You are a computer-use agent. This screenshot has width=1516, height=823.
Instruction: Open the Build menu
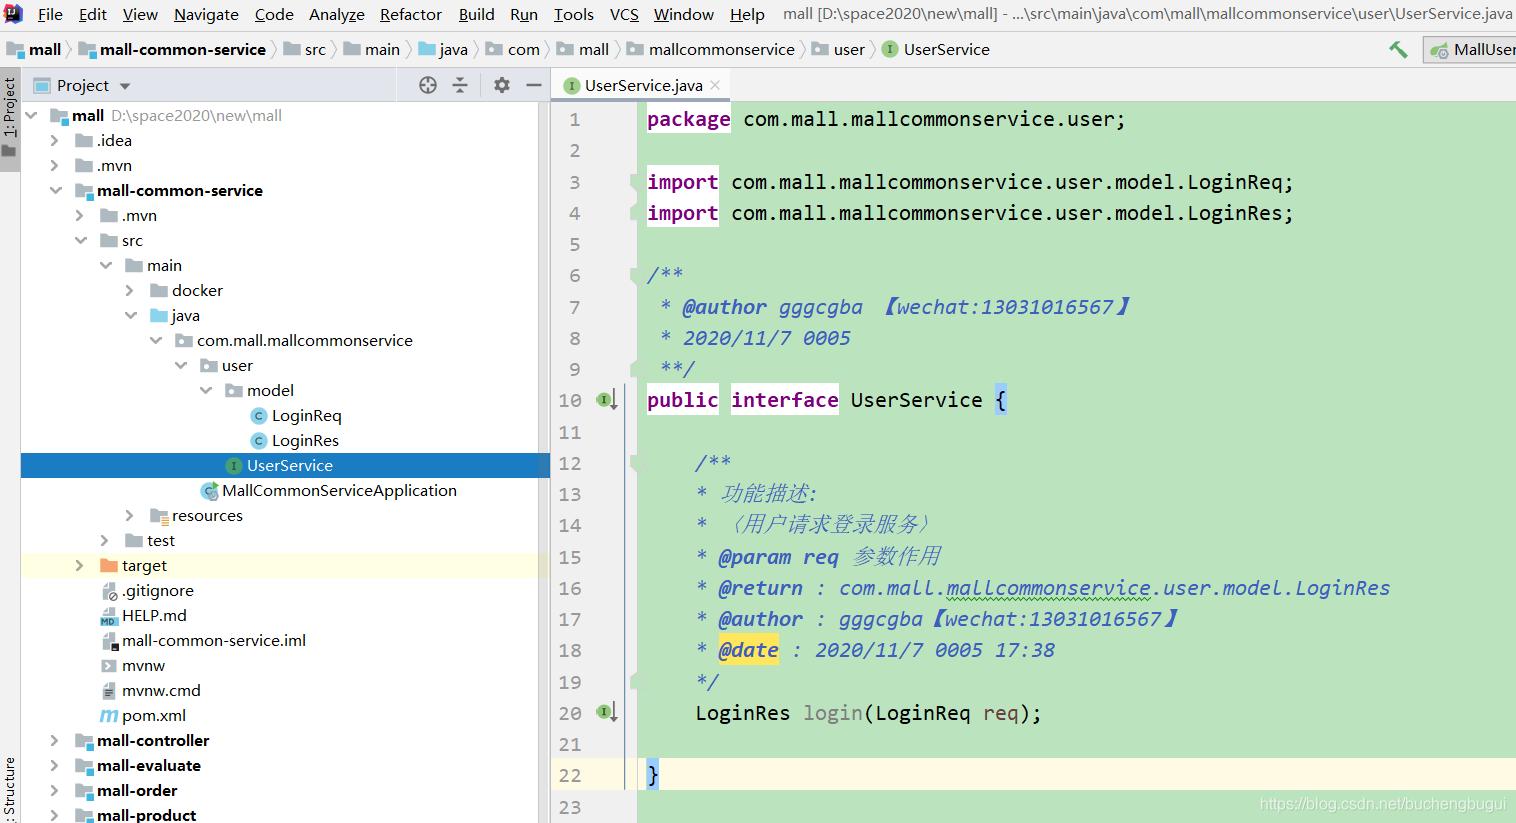477,14
